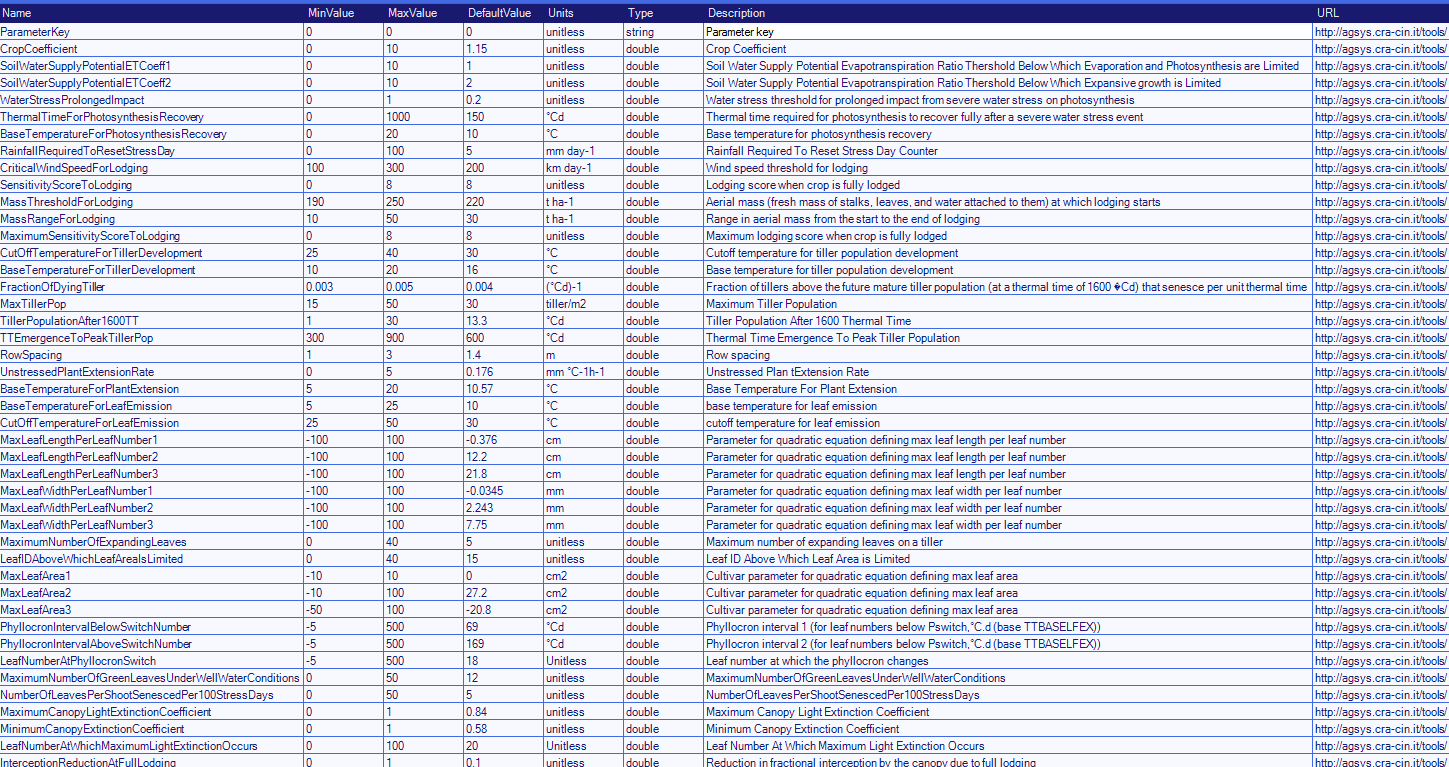Screen dimensions: 1449x767
Task: Select MaxLeafLengthPerLeafNumber3 name cell
Action: click(x=152, y=474)
